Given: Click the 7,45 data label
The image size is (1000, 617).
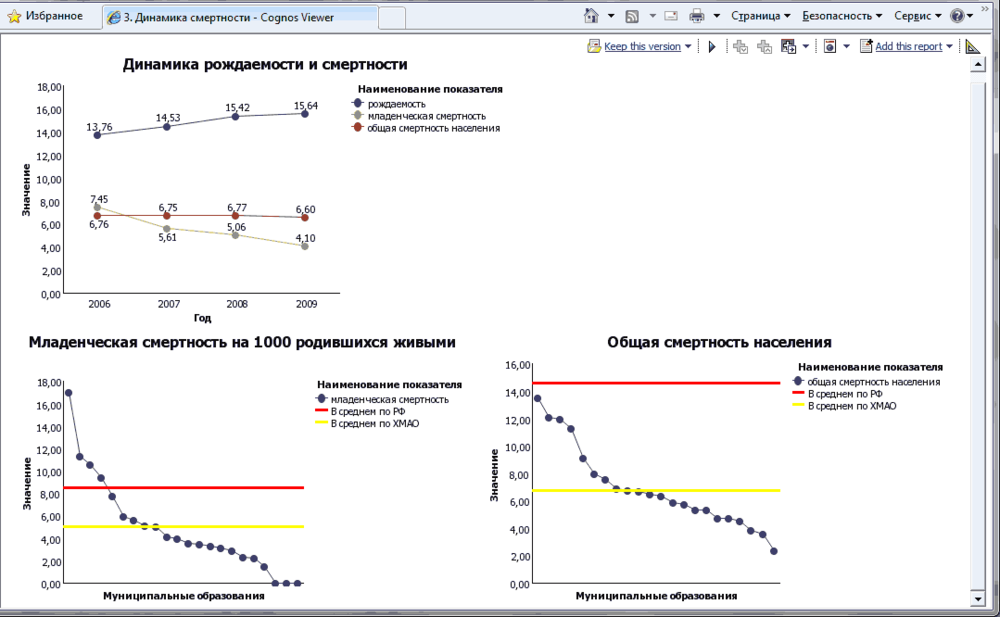Looking at the screenshot, I should (99, 199).
